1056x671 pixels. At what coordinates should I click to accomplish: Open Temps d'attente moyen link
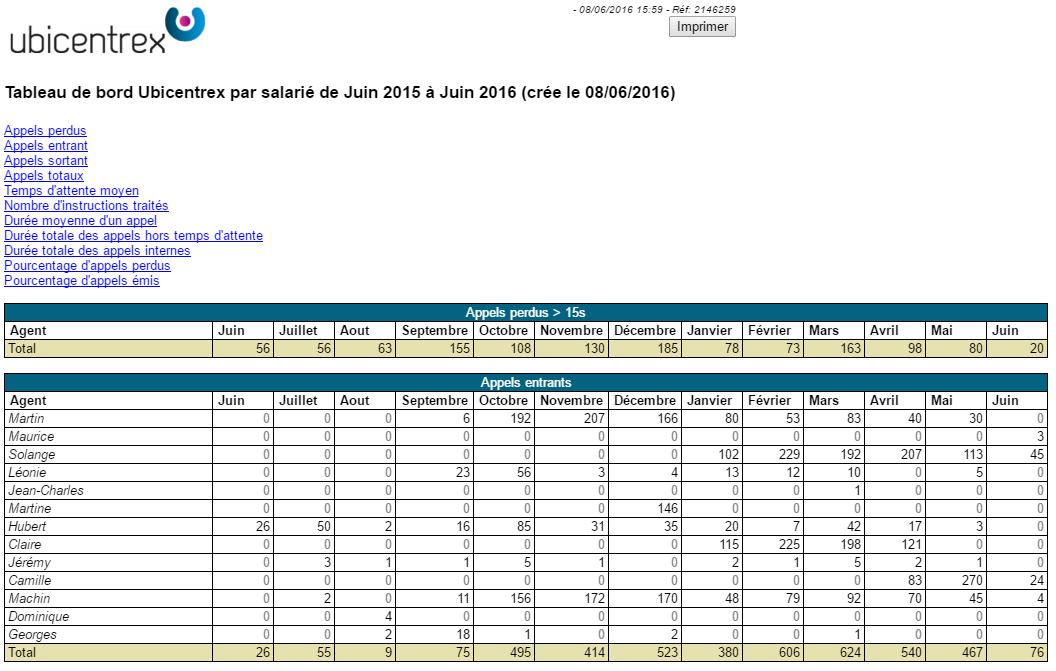click(x=71, y=191)
